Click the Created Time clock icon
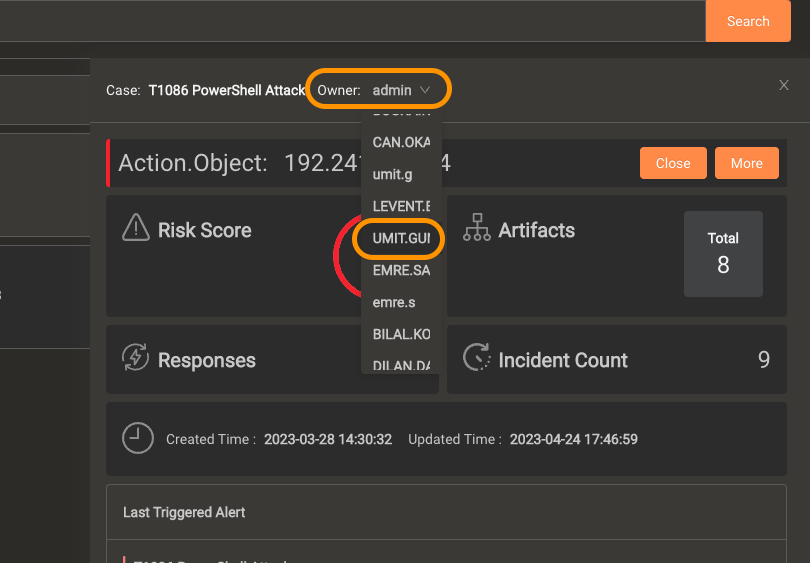The height and width of the screenshot is (563, 810). [x=138, y=439]
